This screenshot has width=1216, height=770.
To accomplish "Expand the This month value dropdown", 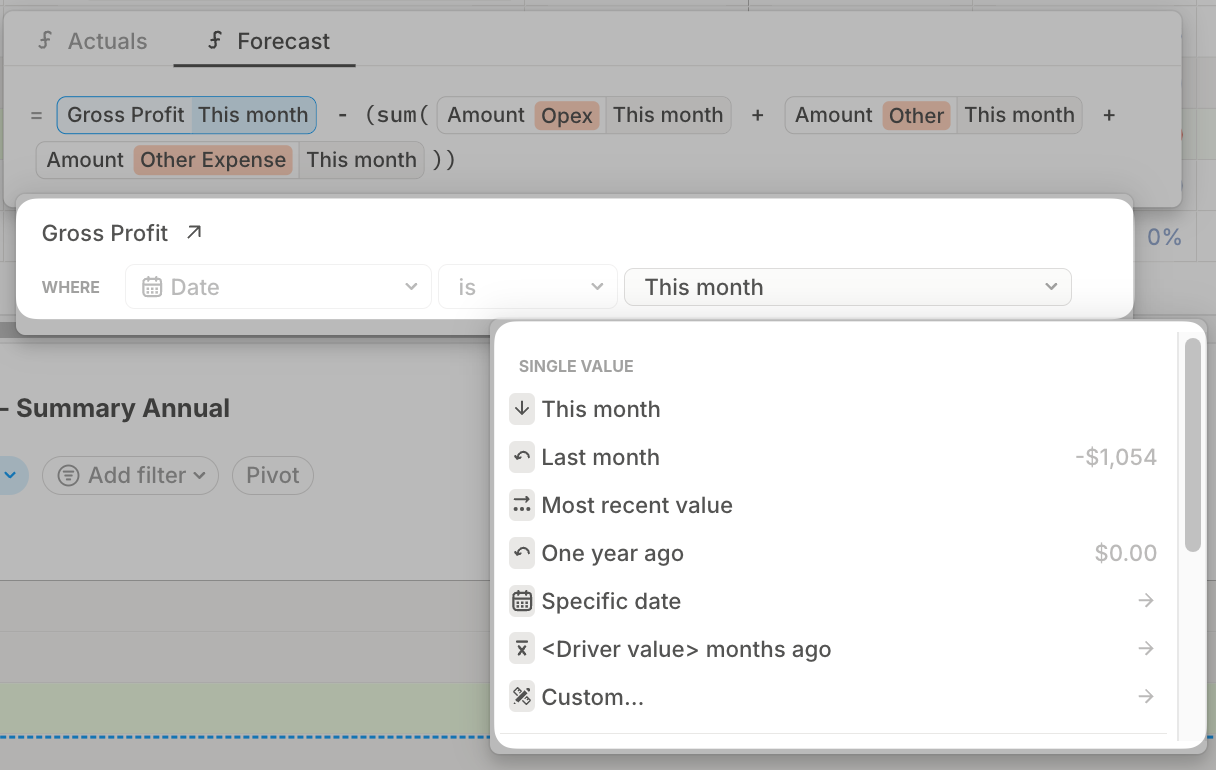I will (847, 287).
